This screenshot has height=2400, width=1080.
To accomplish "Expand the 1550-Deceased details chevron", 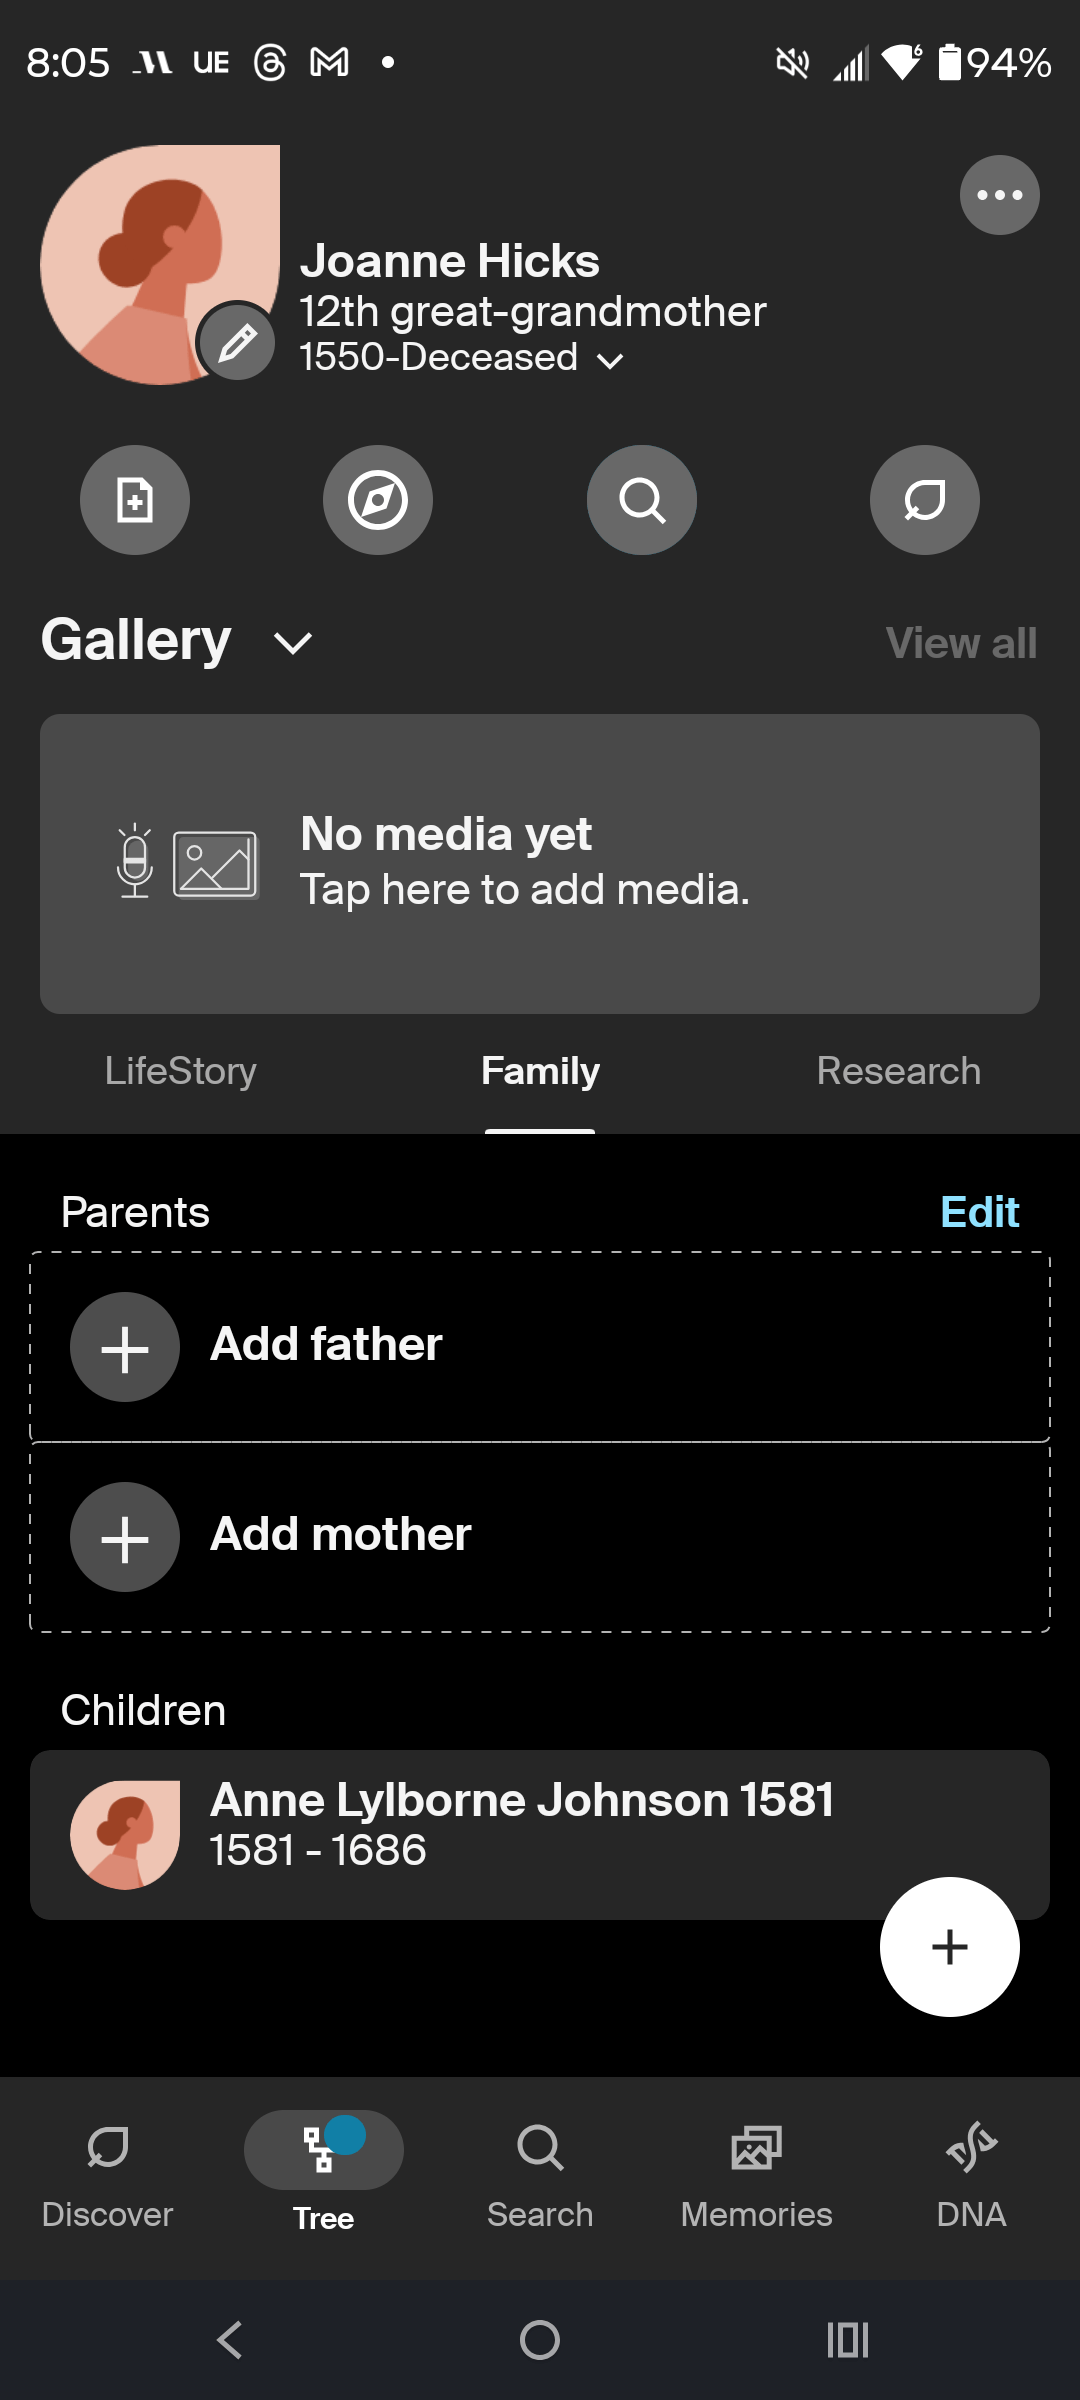I will click(610, 360).
